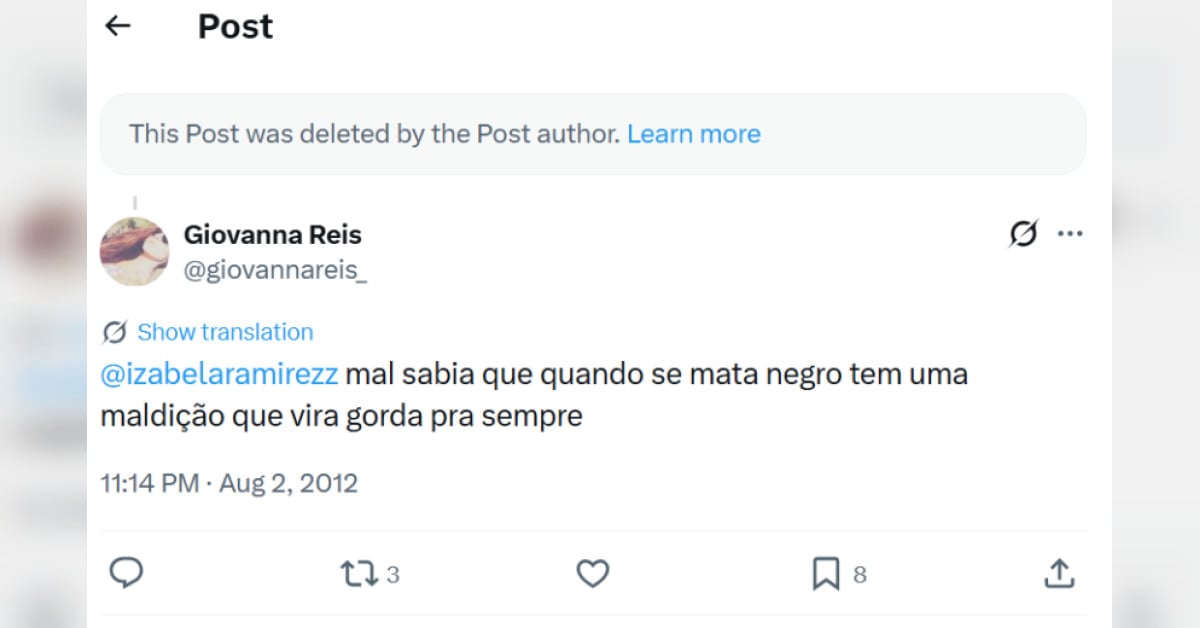This screenshot has width=1200, height=628.
Task: Open Giovanna Reis profile picture
Action: [x=134, y=251]
